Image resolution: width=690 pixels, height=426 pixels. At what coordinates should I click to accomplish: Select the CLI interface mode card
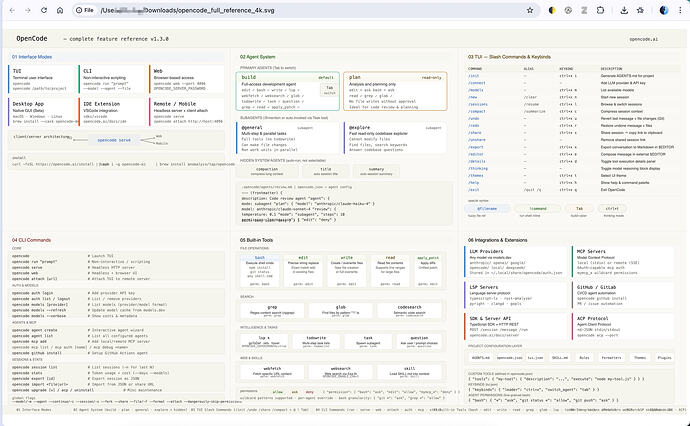(x=113, y=79)
